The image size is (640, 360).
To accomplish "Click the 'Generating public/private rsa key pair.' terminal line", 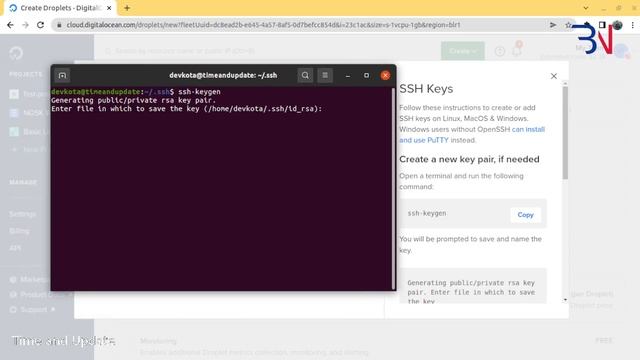I will [x=133, y=100].
